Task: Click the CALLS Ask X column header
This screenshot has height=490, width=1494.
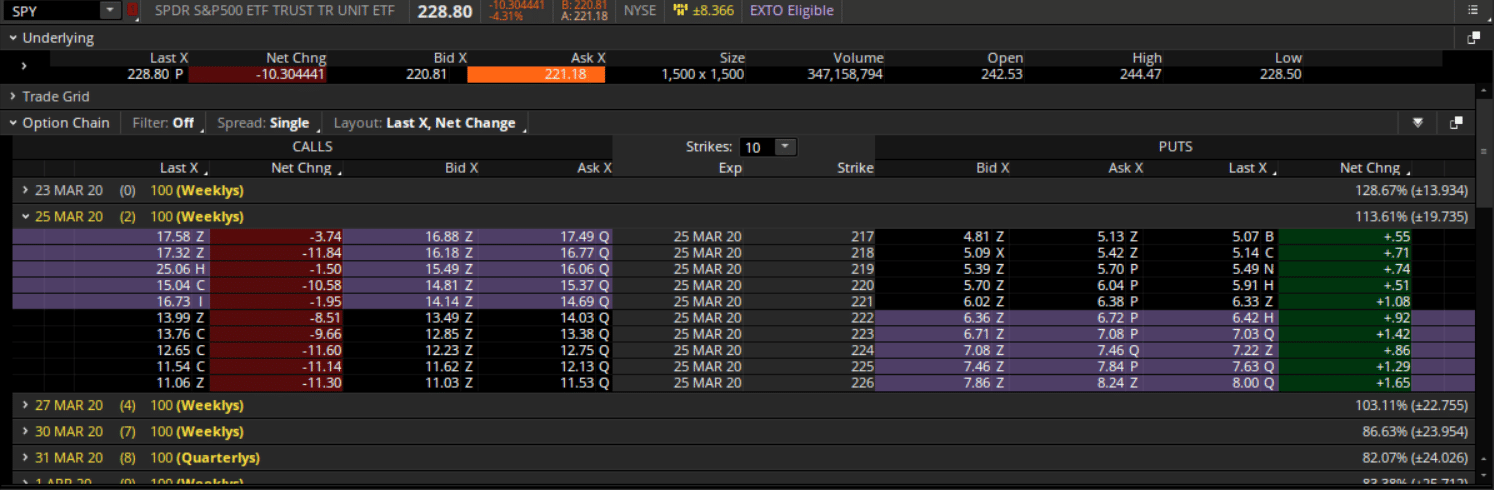Action: (x=594, y=168)
